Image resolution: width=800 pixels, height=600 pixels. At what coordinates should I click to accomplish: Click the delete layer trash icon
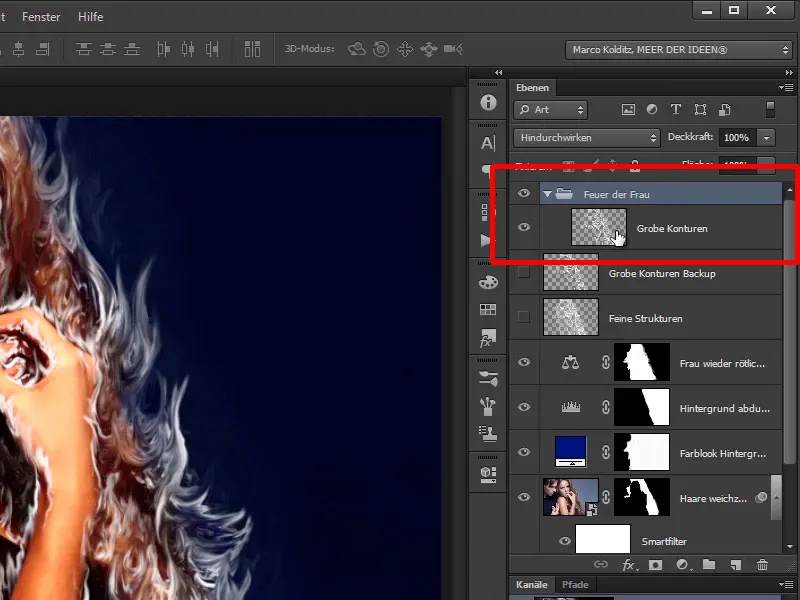point(763,565)
